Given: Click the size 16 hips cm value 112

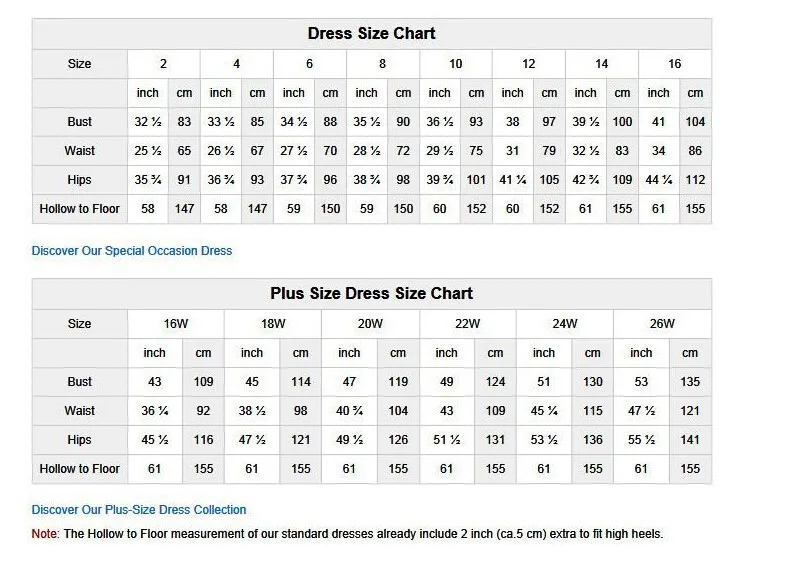Looking at the screenshot, I should click(x=695, y=179).
